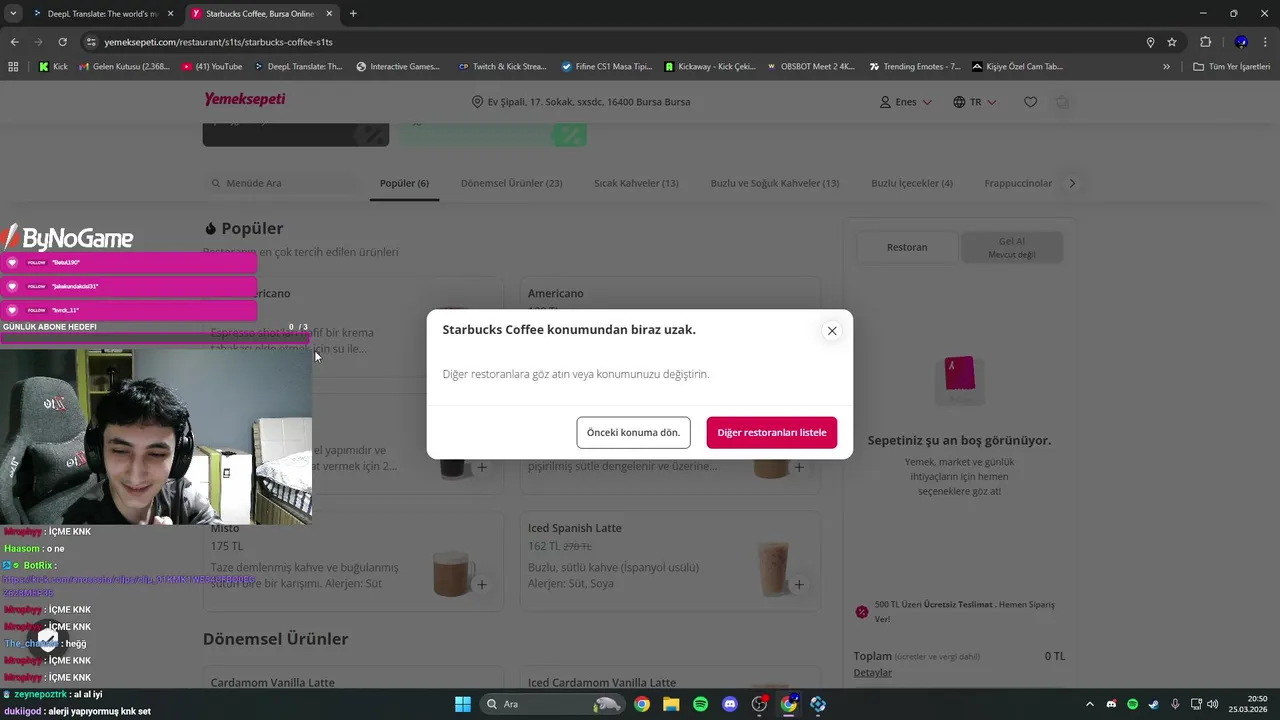Screen dimensions: 1280x720
Task: Open the Windows Start menu
Action: click(x=463, y=704)
